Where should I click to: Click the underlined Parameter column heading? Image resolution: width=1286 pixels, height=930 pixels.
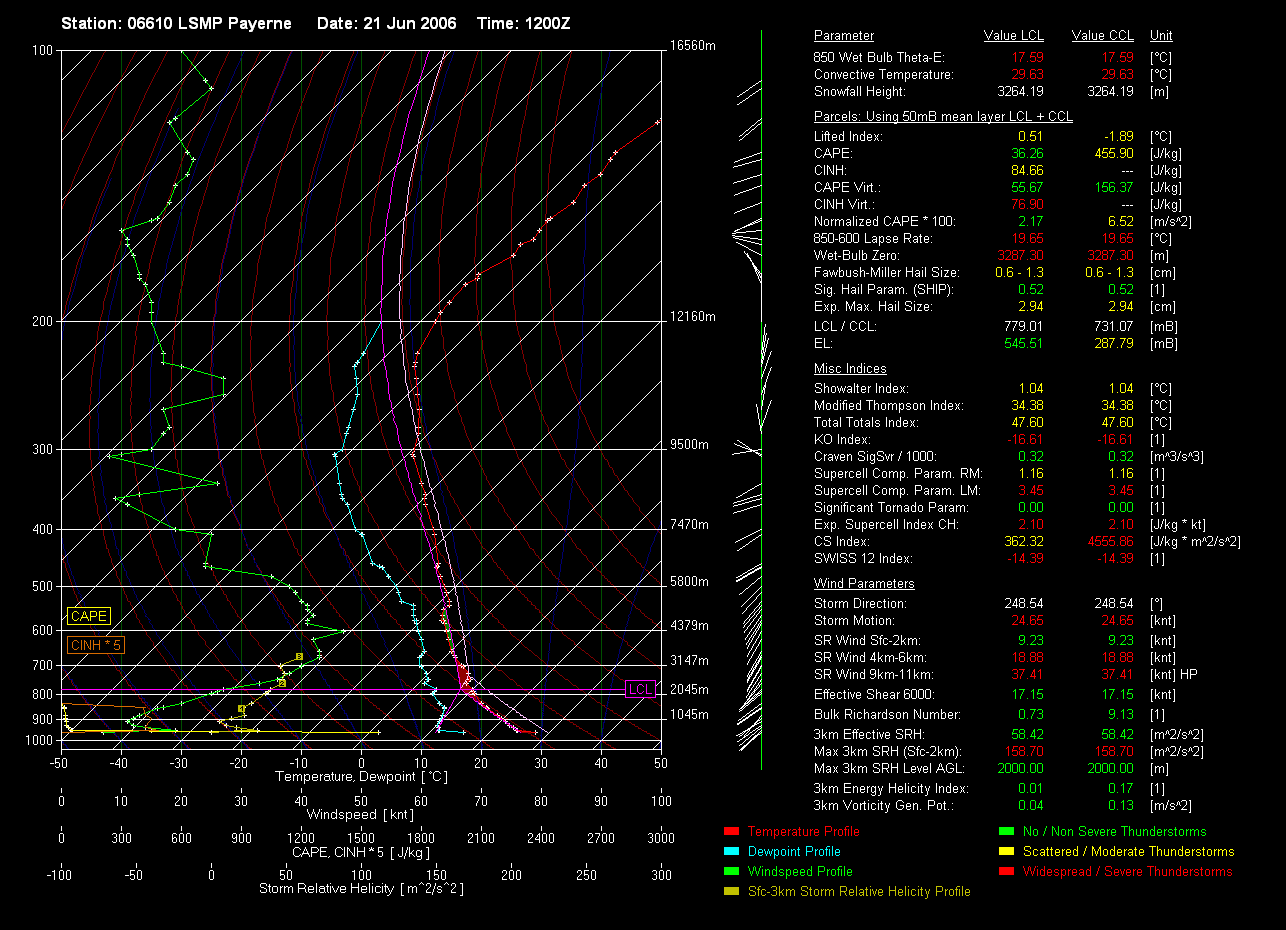pyautogui.click(x=843, y=36)
